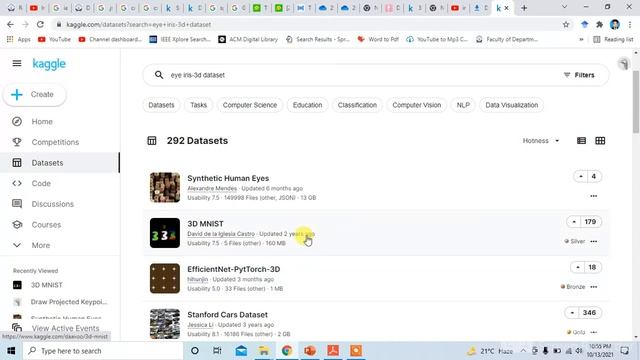Screen dimensions: 640x360
Task: Open EfficientNet-PytTorch-3D dataset
Action: [x=233, y=269]
